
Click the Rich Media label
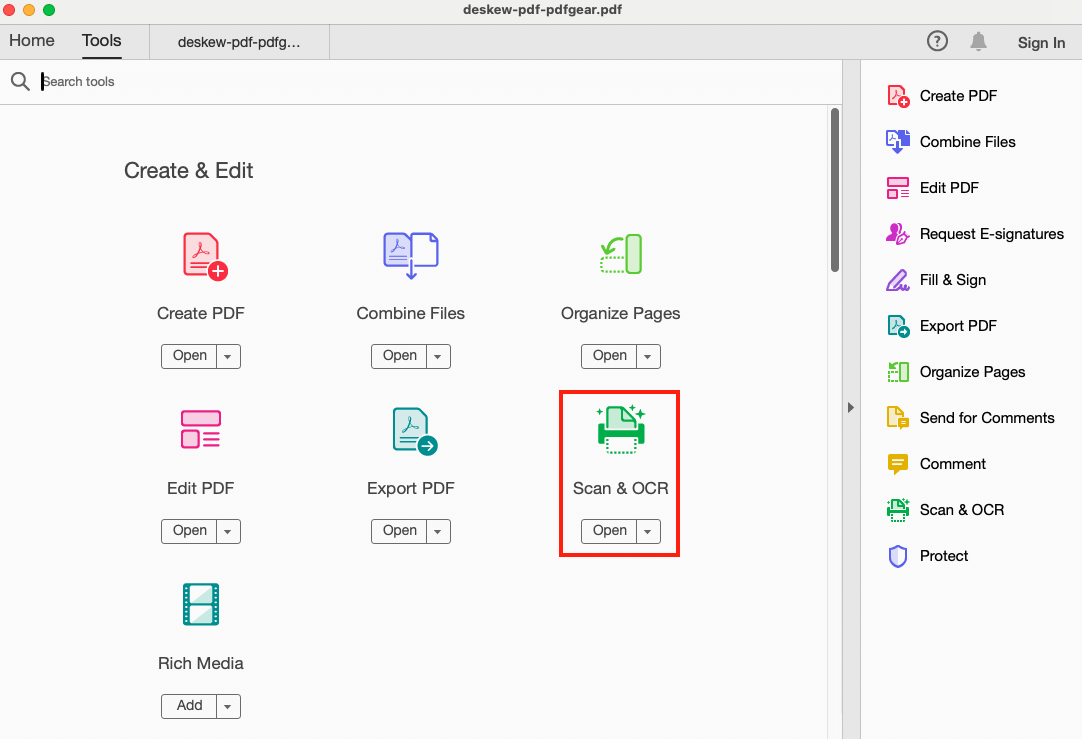click(201, 664)
